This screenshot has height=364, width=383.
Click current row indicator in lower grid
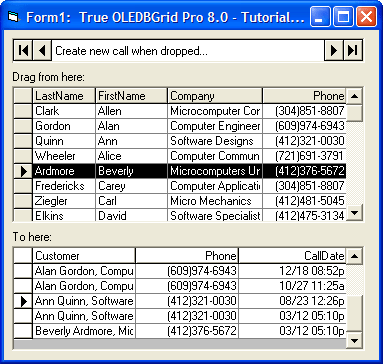pyautogui.click(x=23, y=301)
